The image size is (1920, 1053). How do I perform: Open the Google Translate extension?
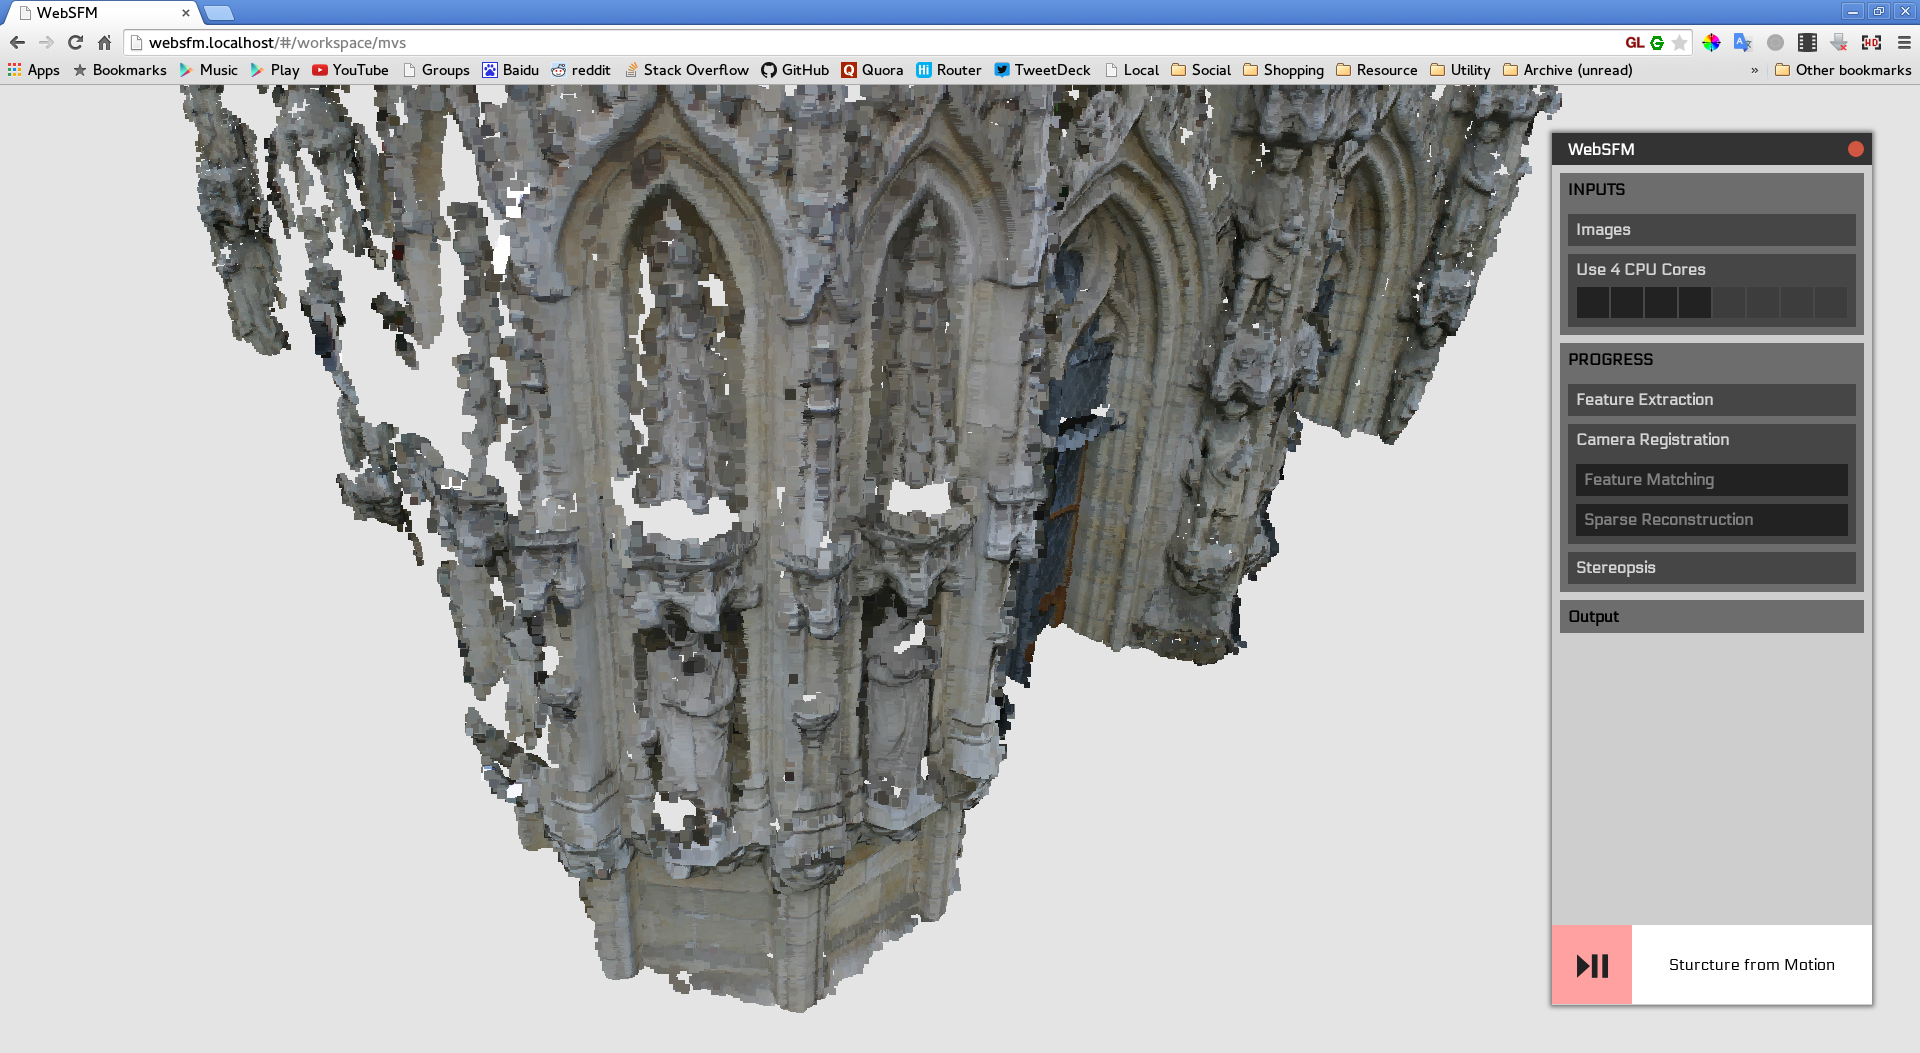pos(1743,42)
